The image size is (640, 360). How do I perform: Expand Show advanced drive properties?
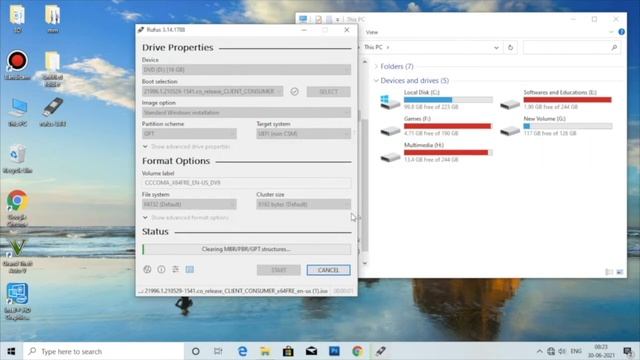(x=186, y=147)
